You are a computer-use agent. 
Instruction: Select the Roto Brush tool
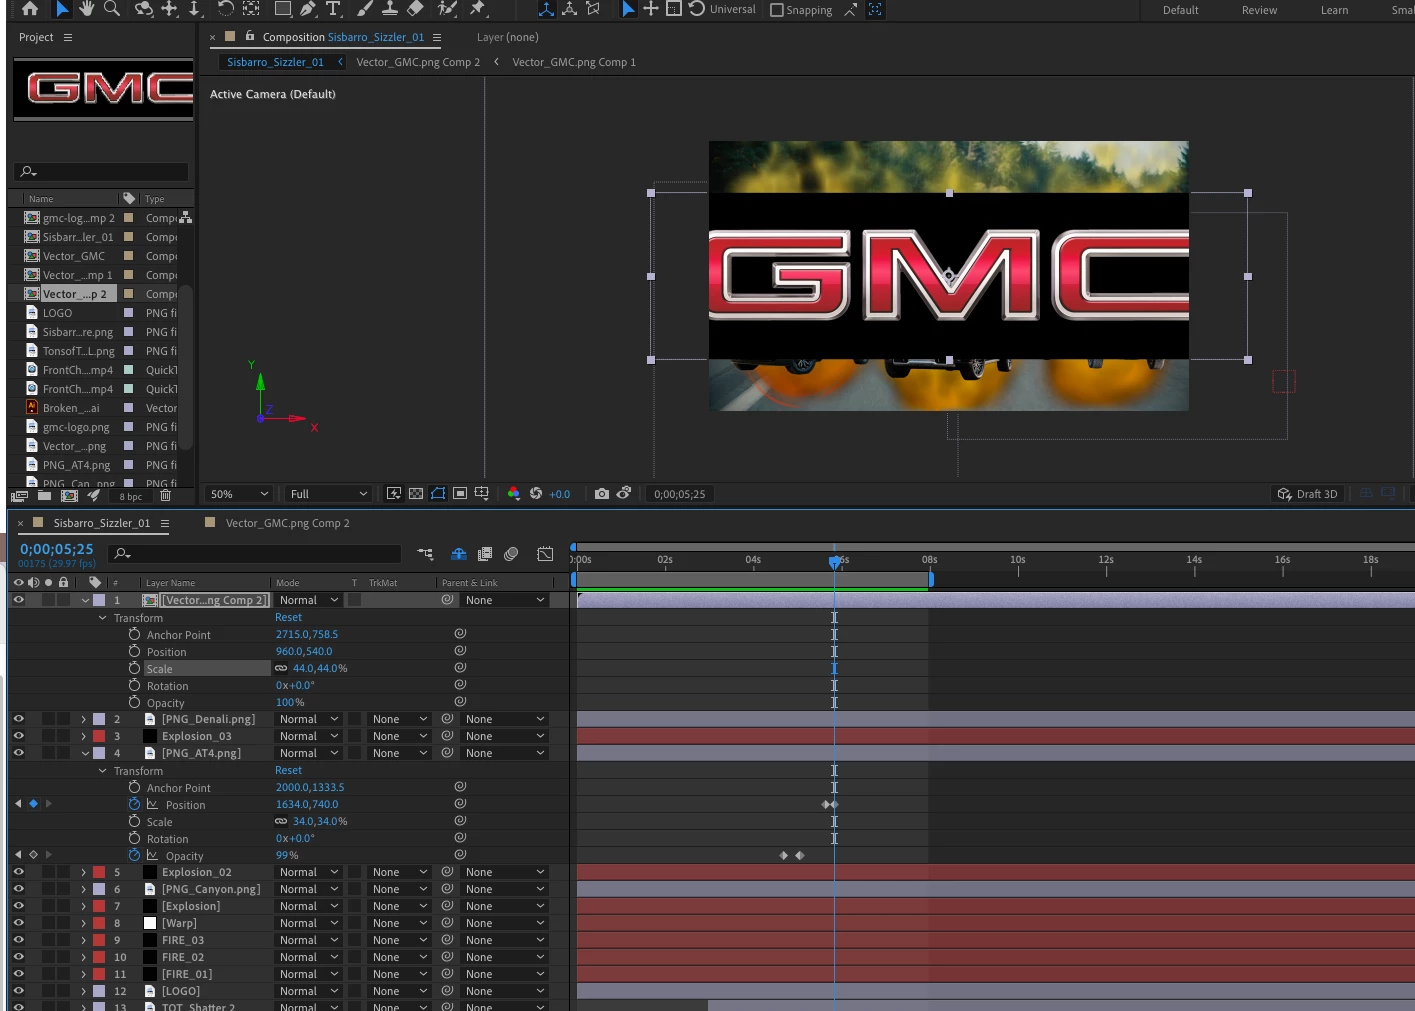click(448, 9)
